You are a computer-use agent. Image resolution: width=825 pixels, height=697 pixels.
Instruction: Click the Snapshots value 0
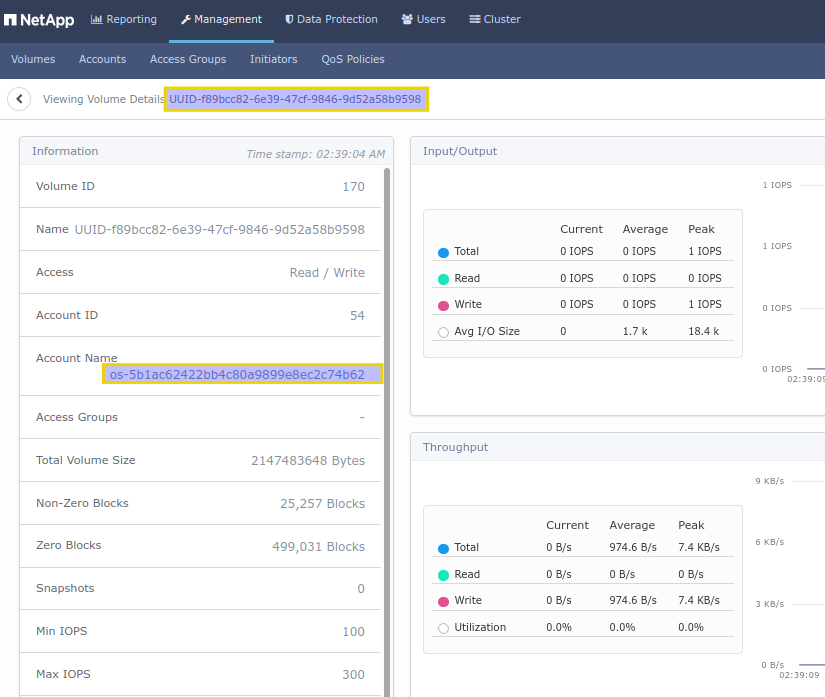point(361,589)
